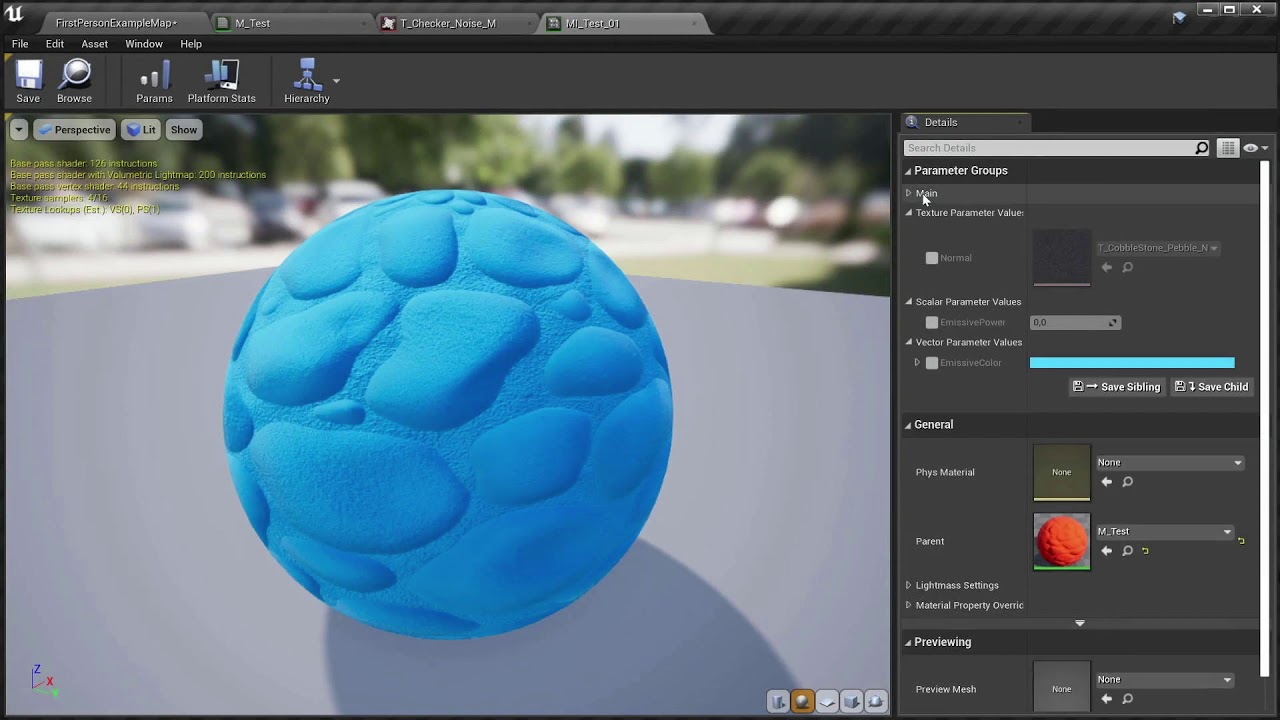Collapse Texture Parameter Values group
This screenshot has height=720, width=1280.
coord(909,213)
